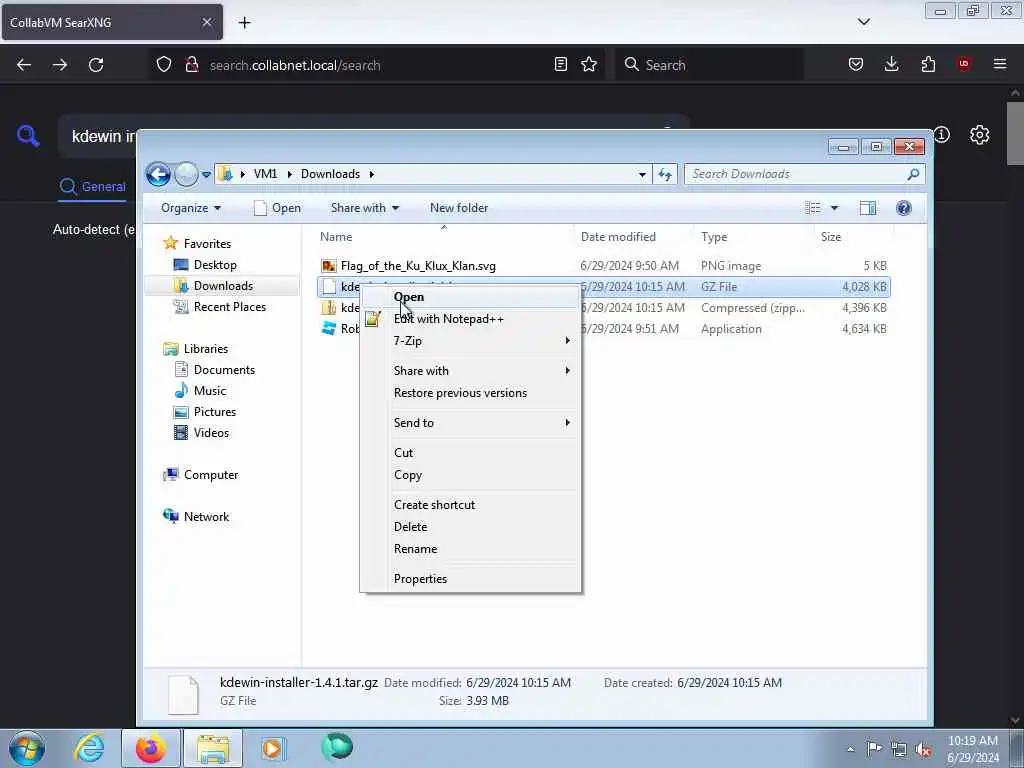Screen dimensions: 1024x768
Task: Choose Restore previous versions
Action: point(470,392)
